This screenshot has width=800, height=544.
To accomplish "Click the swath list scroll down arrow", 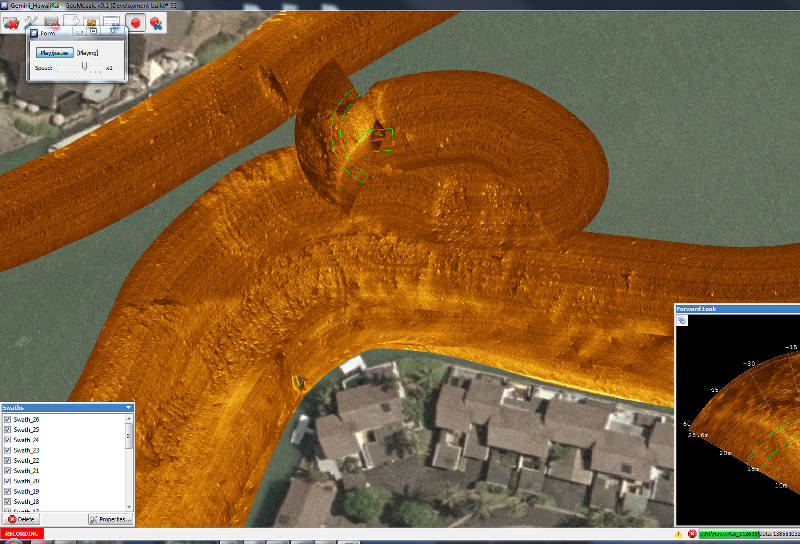I will tap(129, 507).
